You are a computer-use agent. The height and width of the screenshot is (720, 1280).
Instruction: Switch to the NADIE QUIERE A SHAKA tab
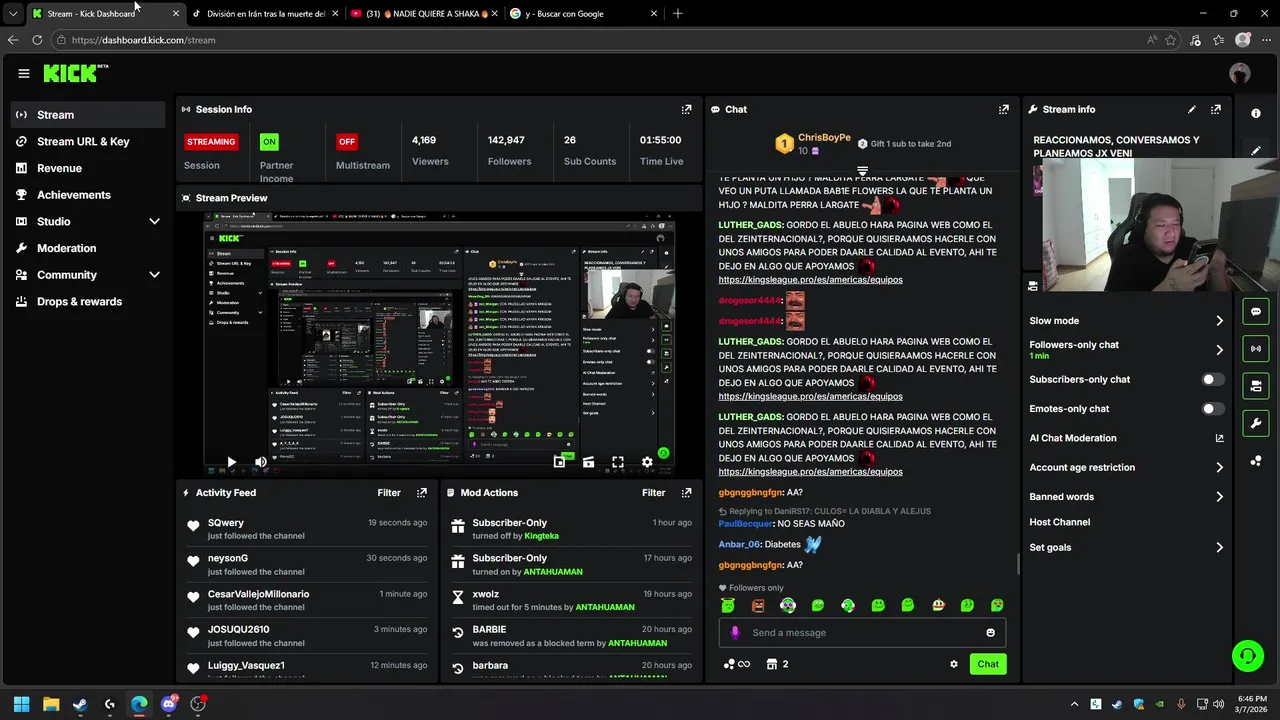tap(424, 14)
